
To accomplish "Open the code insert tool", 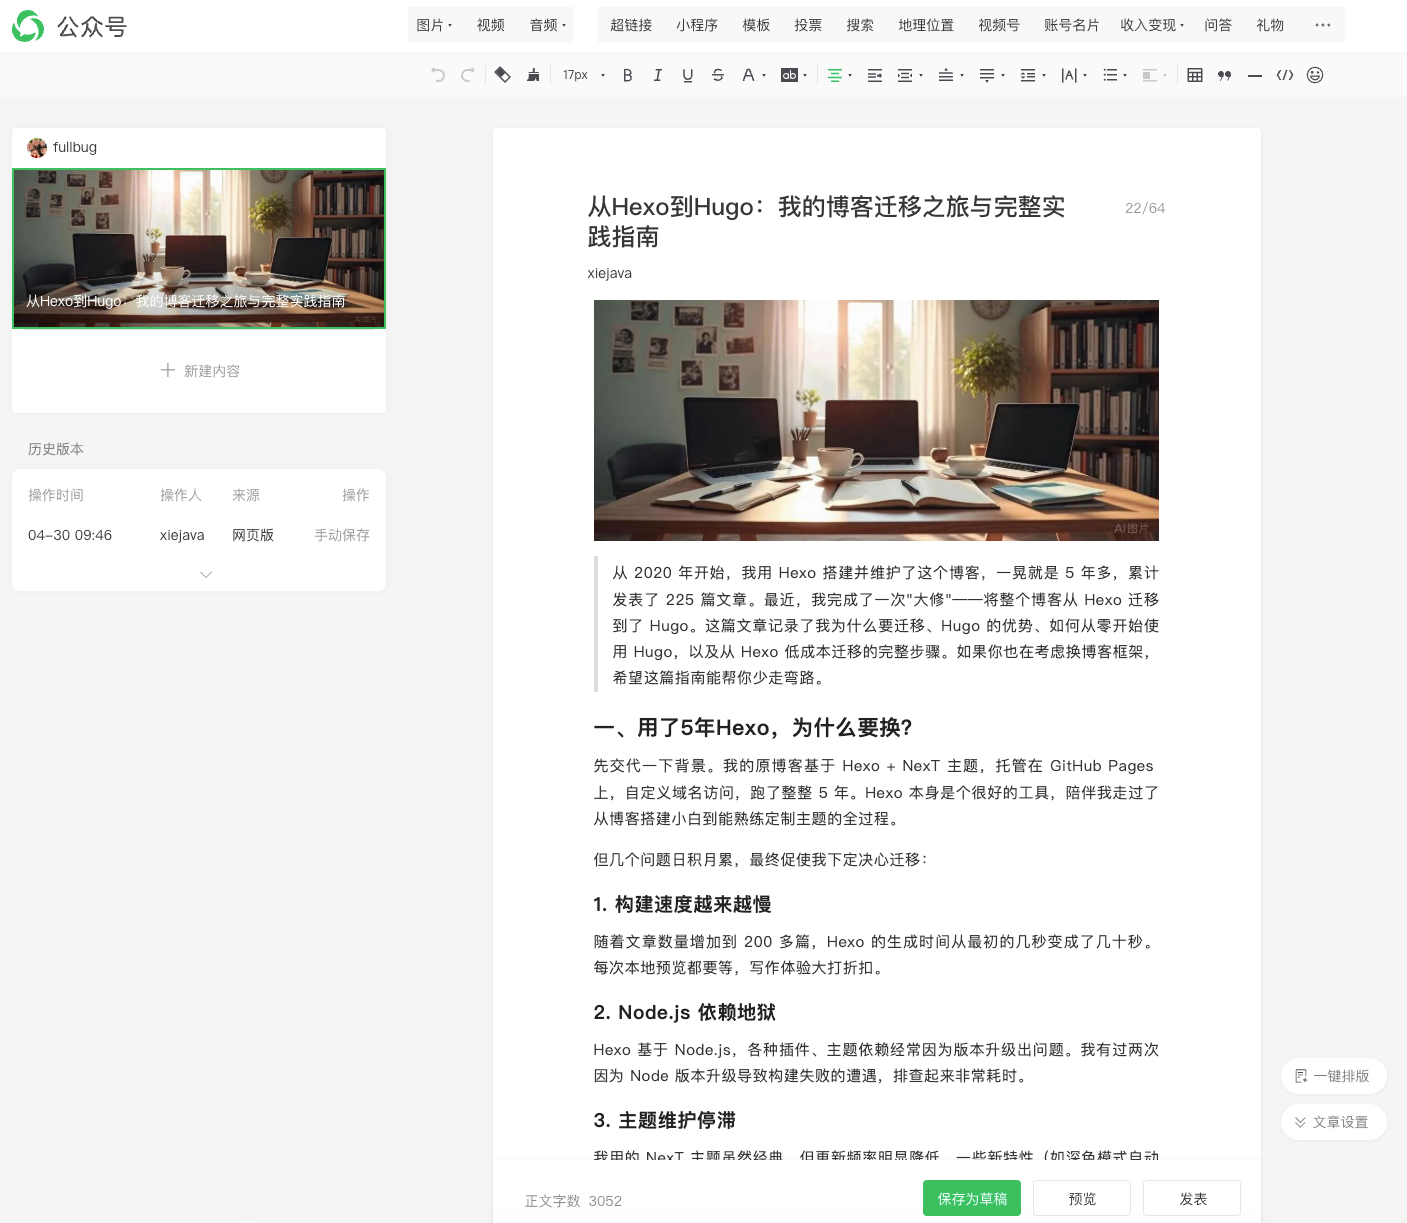I will 1285,75.
